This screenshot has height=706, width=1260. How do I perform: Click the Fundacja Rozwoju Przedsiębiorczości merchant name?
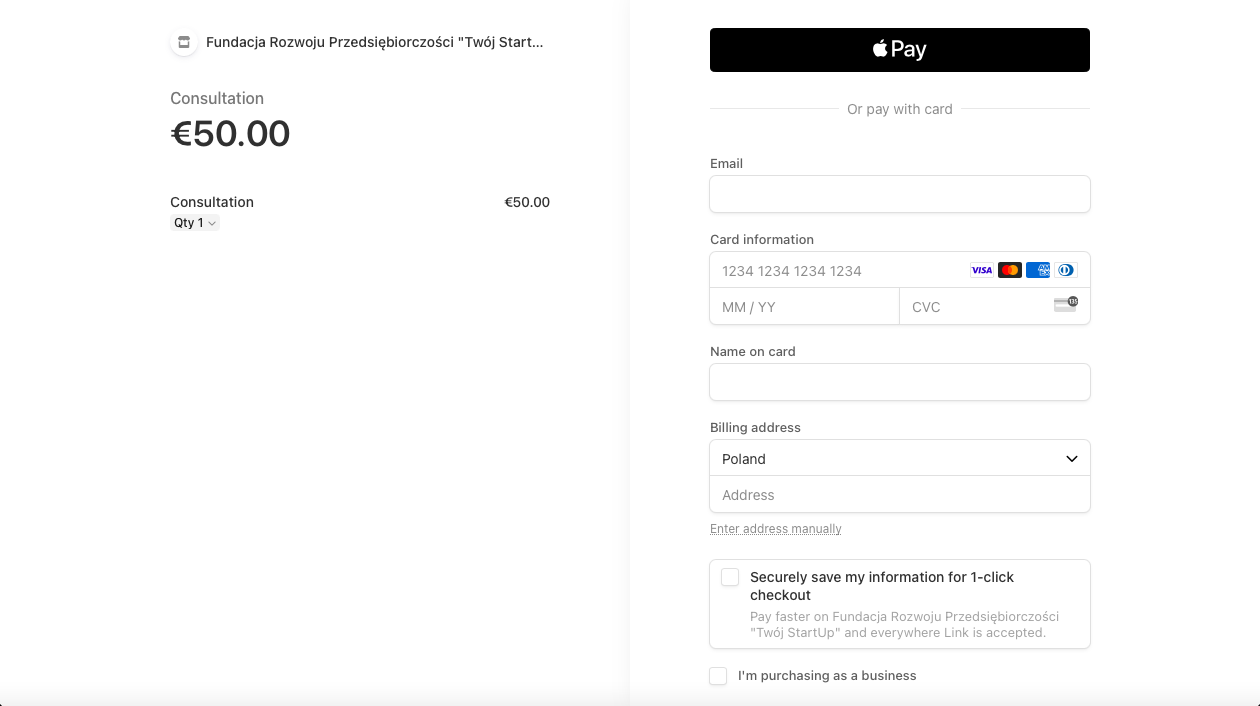[374, 42]
